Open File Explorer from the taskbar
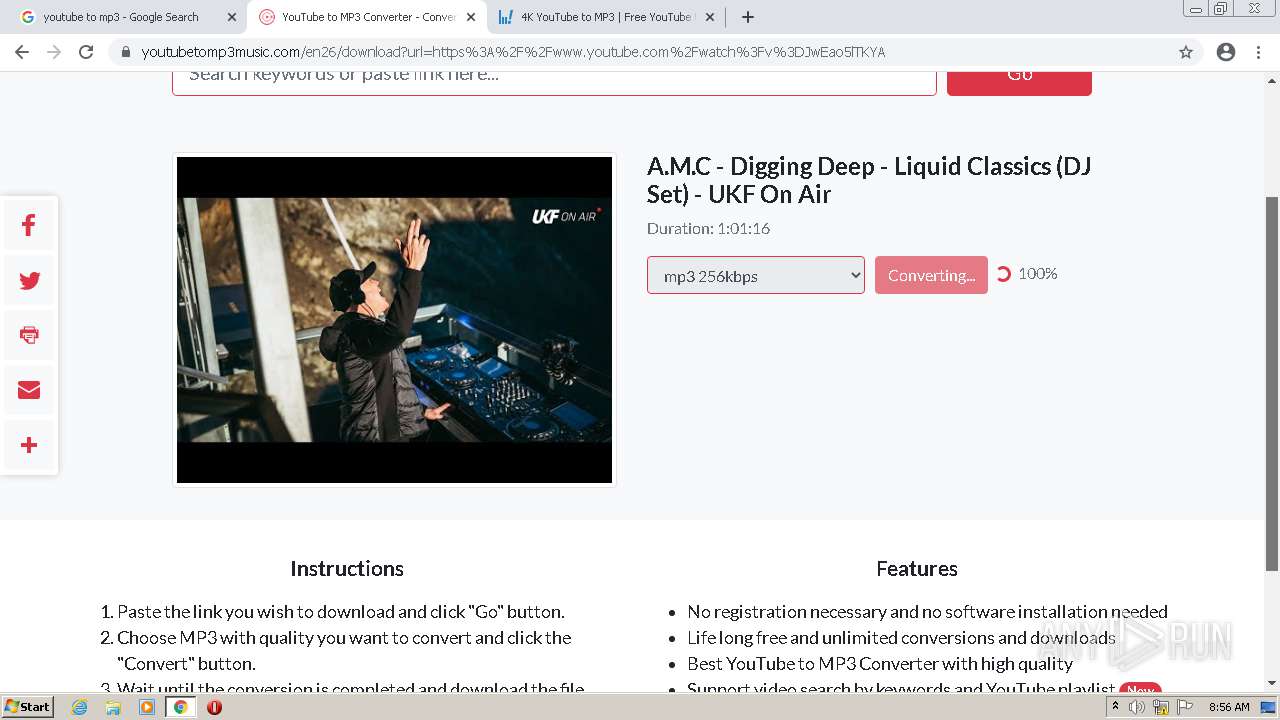 113,707
